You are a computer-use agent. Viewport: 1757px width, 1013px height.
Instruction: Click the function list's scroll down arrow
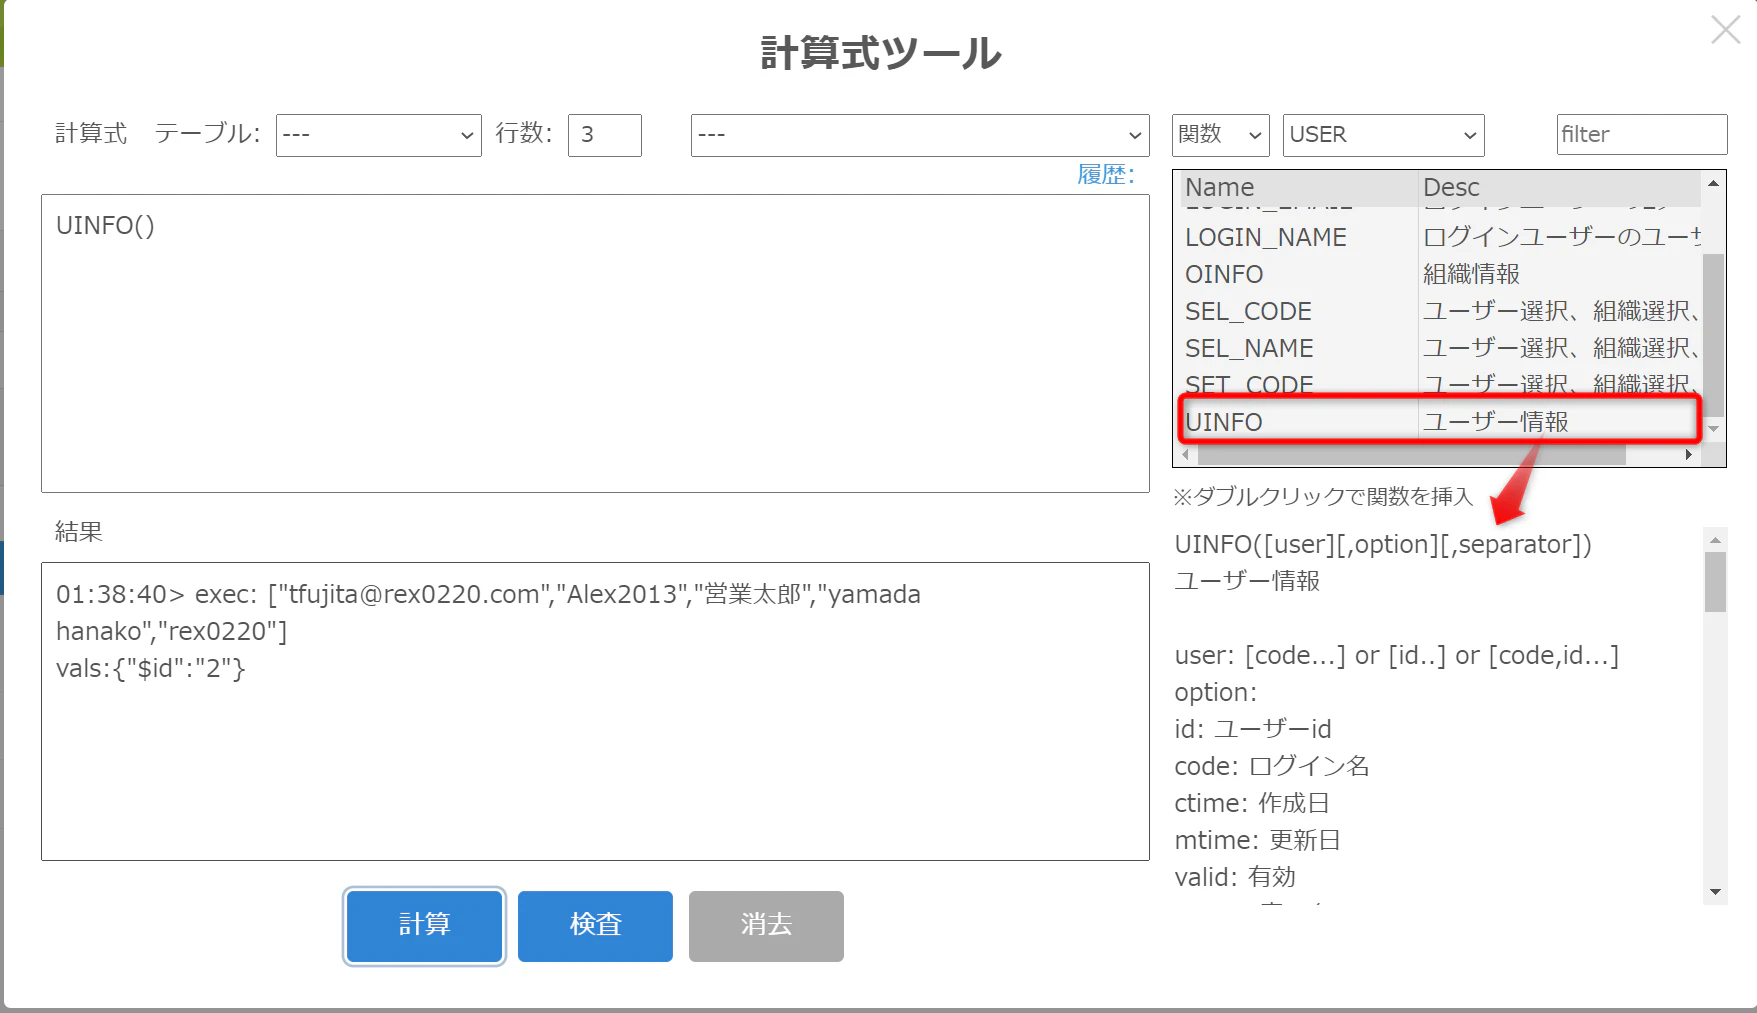click(x=1713, y=429)
